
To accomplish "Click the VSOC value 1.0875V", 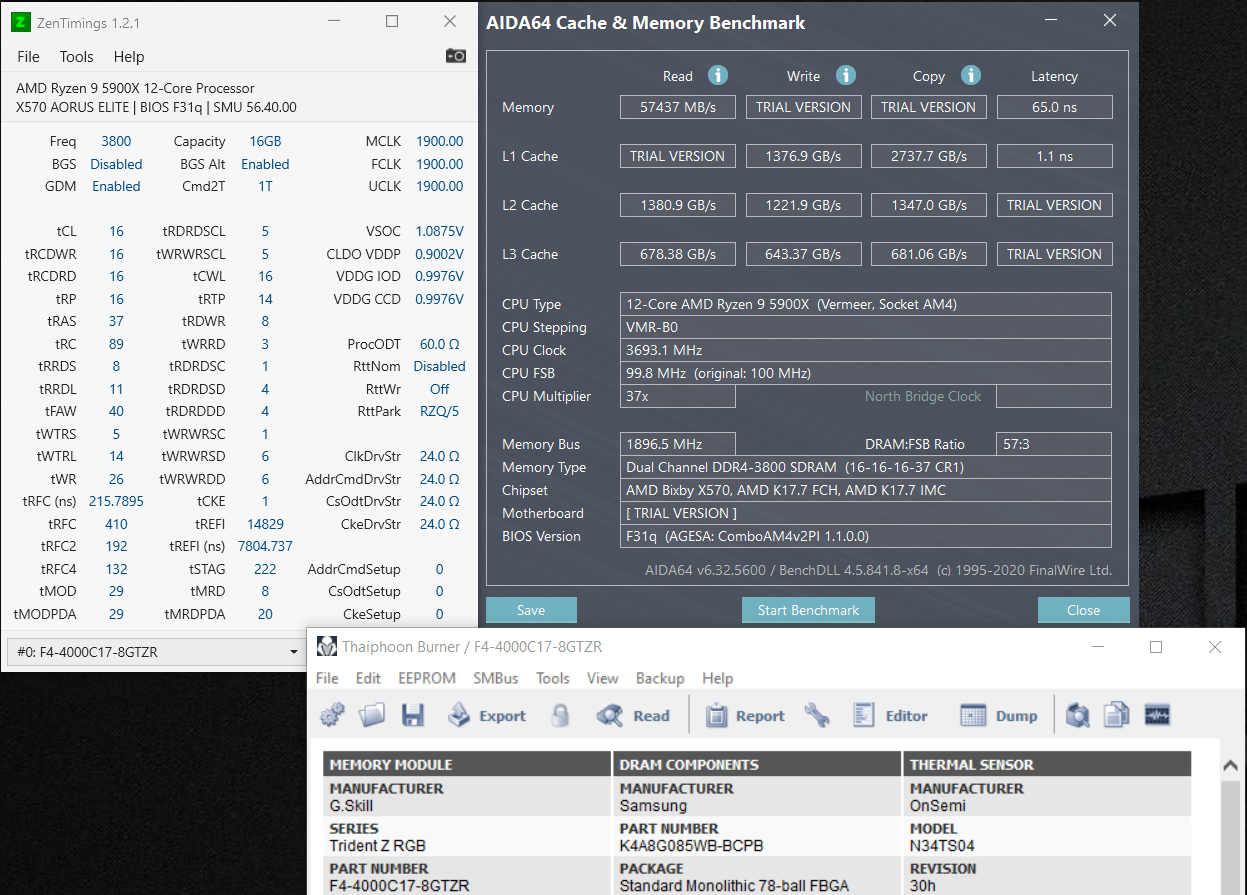I will click(x=439, y=231).
